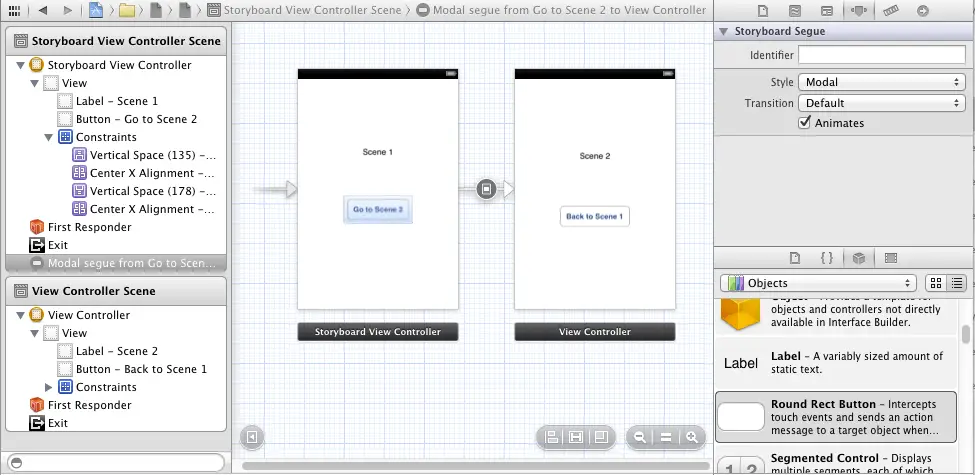Show the Code Snippet library braces icon
This screenshot has width=975, height=475.
pos(826,258)
